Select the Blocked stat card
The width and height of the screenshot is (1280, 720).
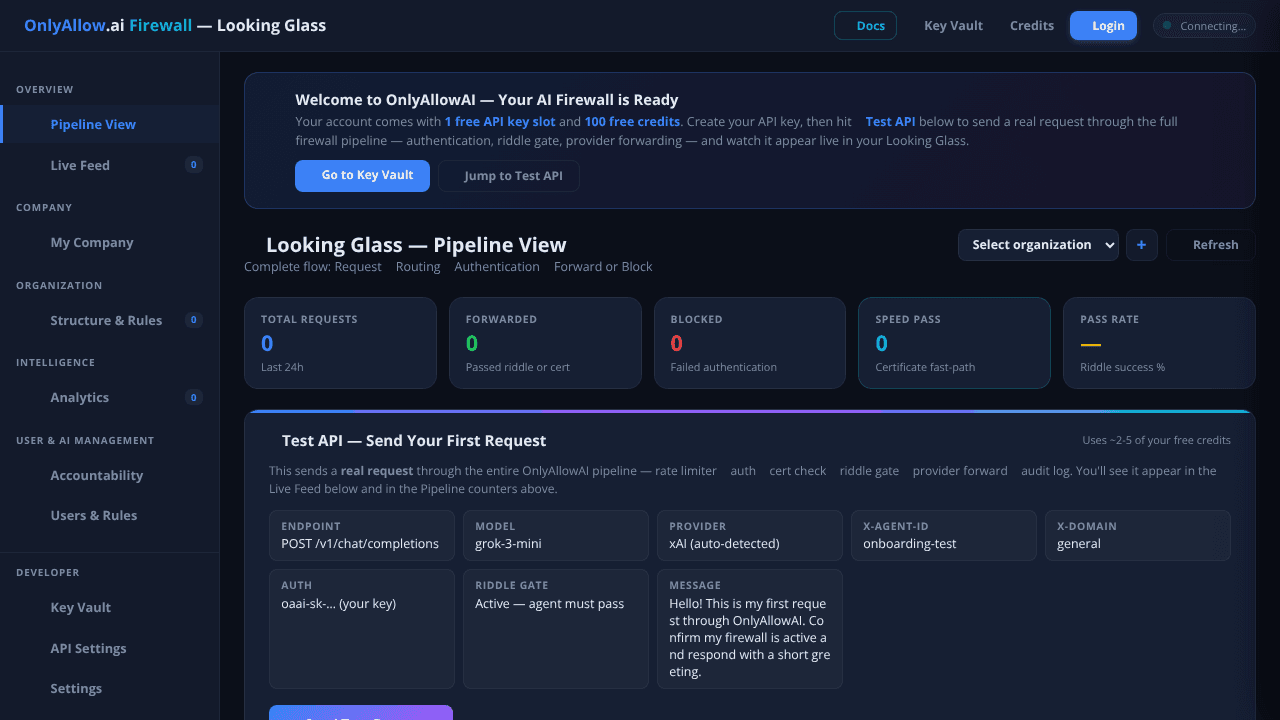pos(750,342)
